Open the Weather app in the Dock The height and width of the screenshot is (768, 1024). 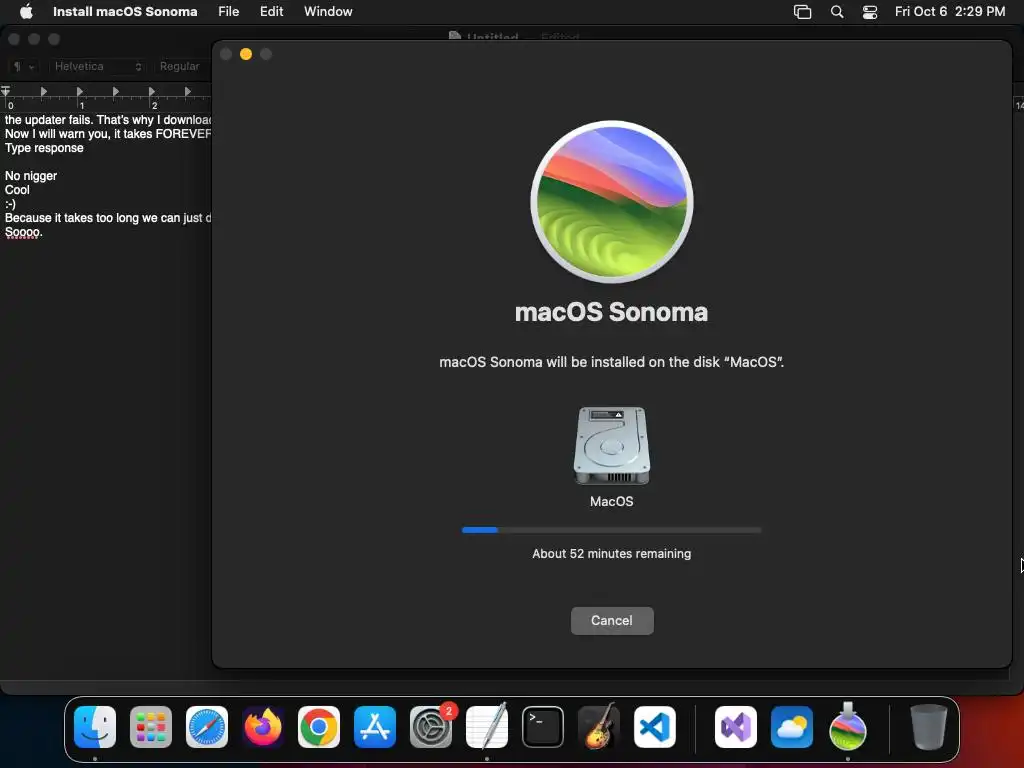tap(792, 727)
